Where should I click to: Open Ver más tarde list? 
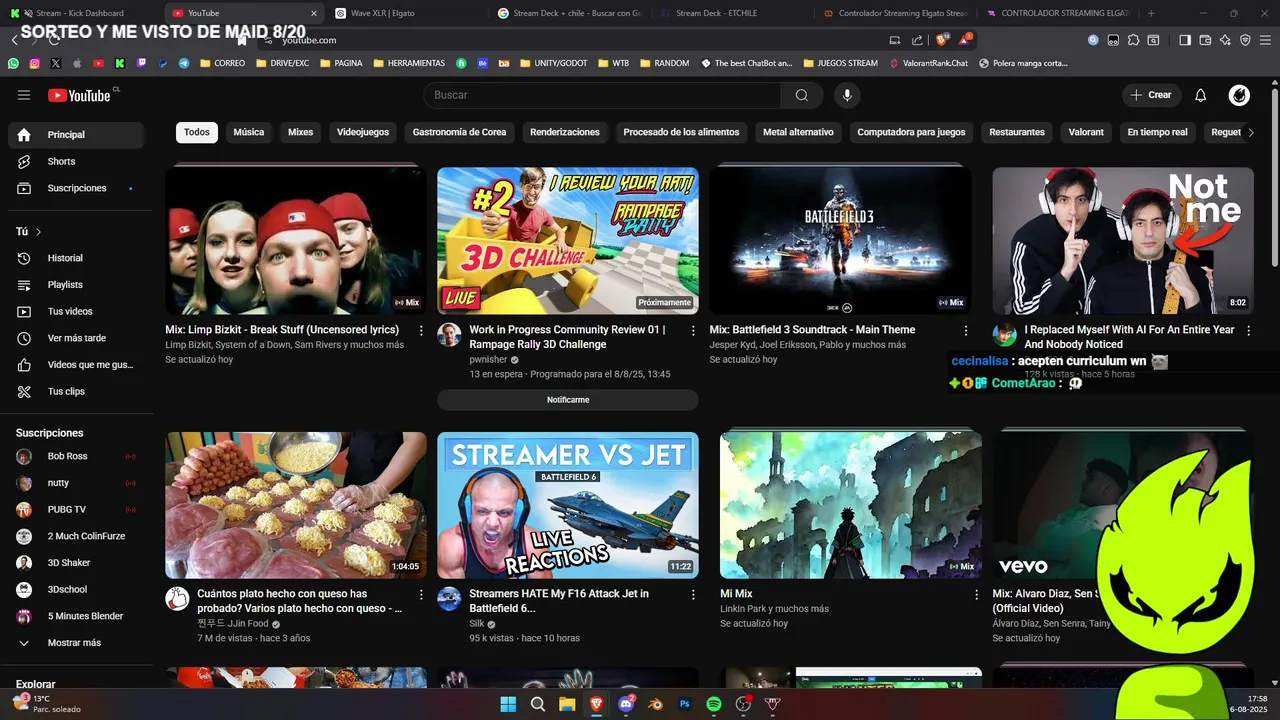77,338
